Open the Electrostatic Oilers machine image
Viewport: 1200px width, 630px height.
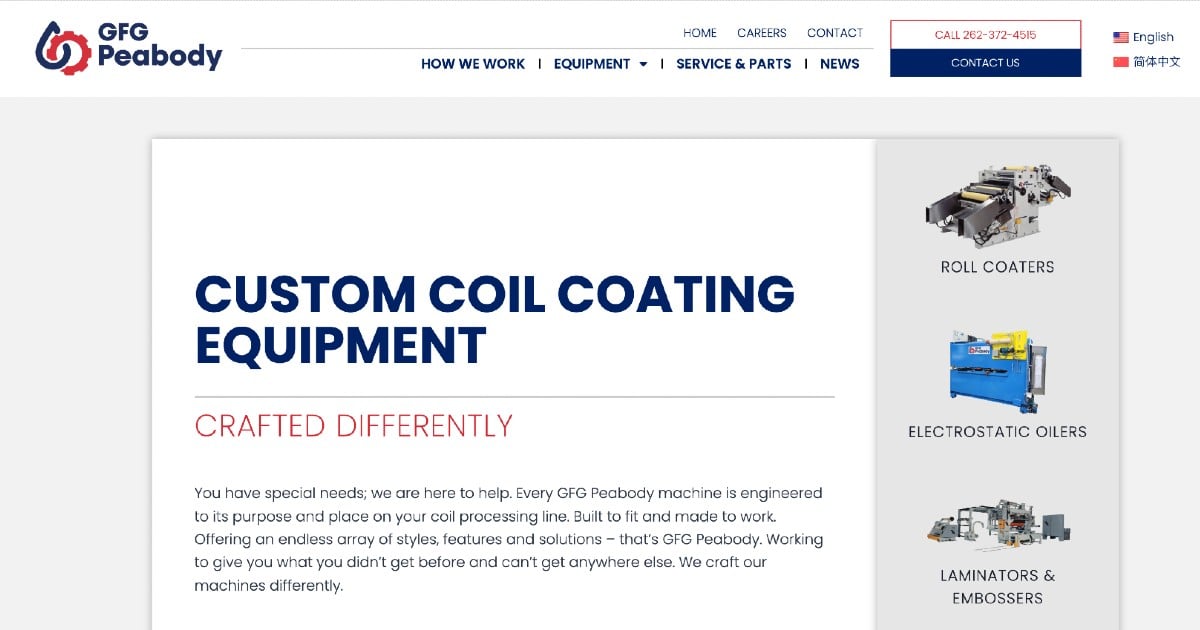click(997, 371)
